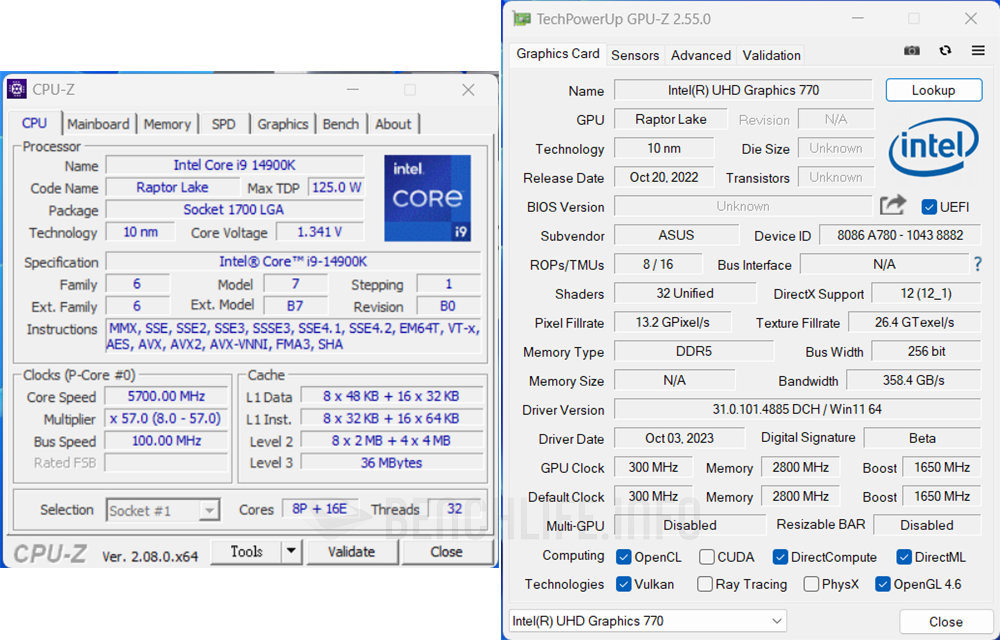The image size is (1000, 640).
Task: Click the CPU Name field Intel Core i9 14900K
Action: [235, 165]
